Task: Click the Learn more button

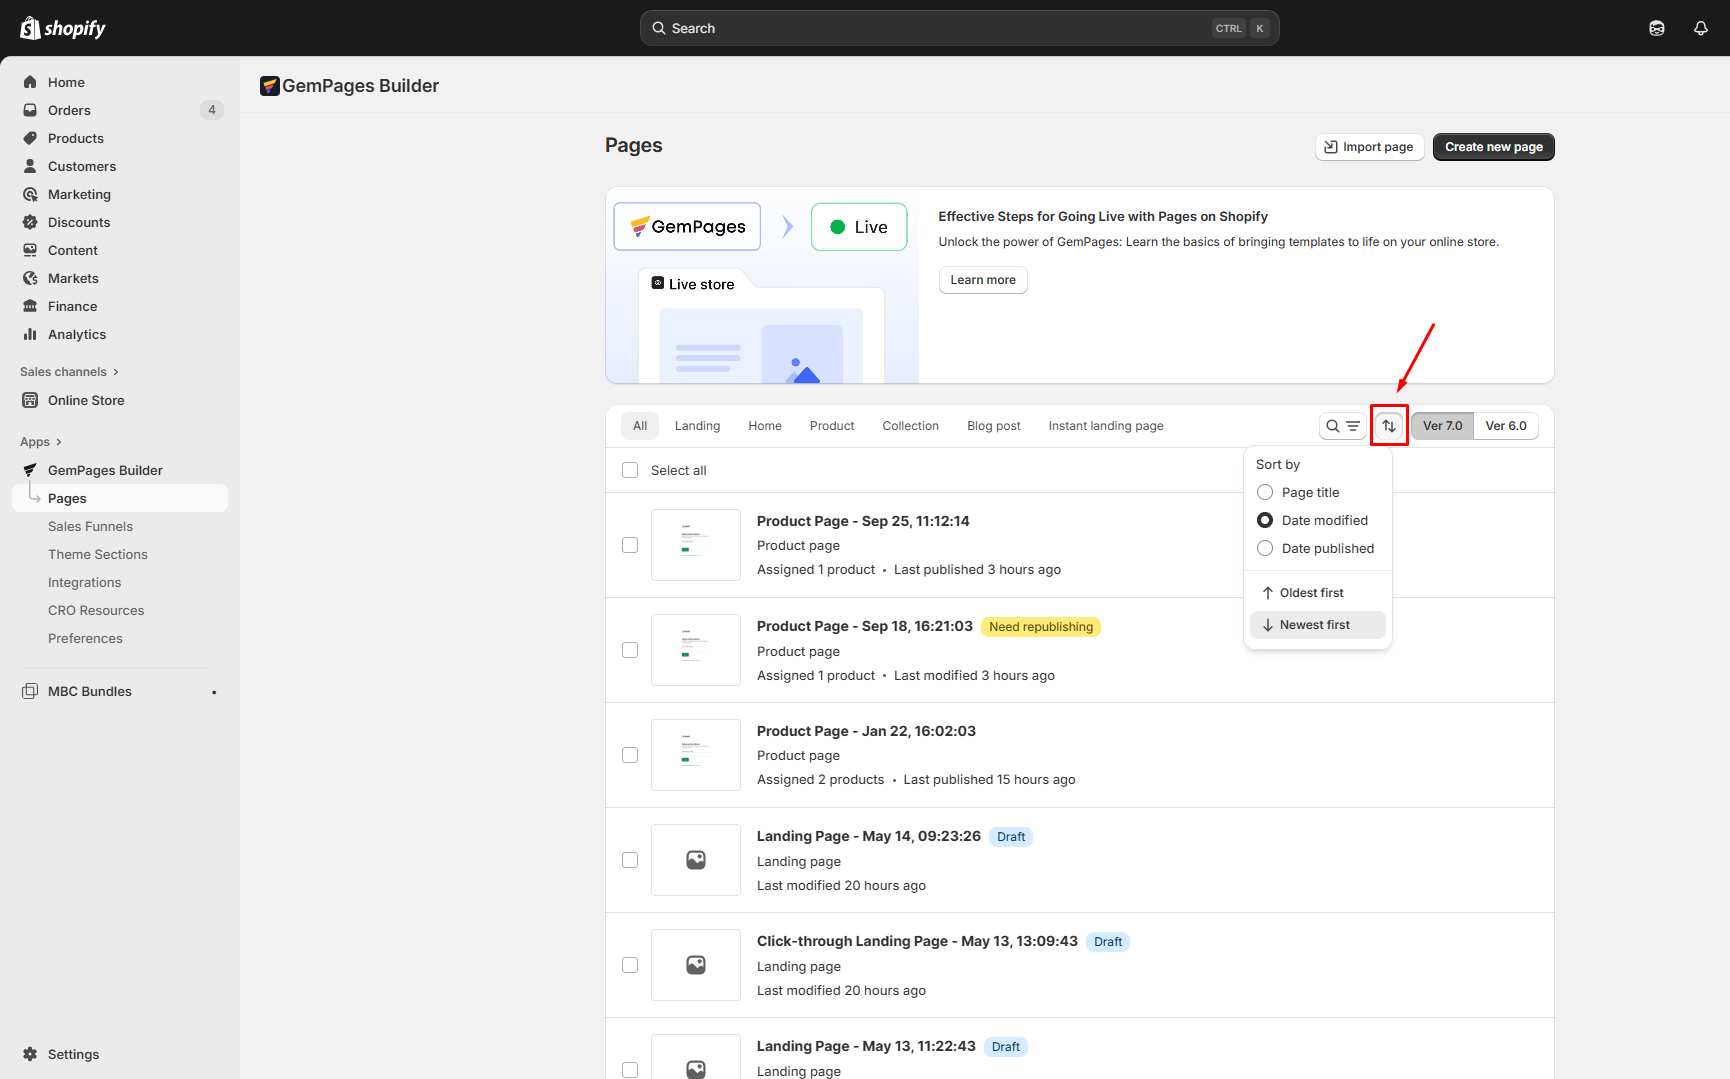Action: point(983,279)
